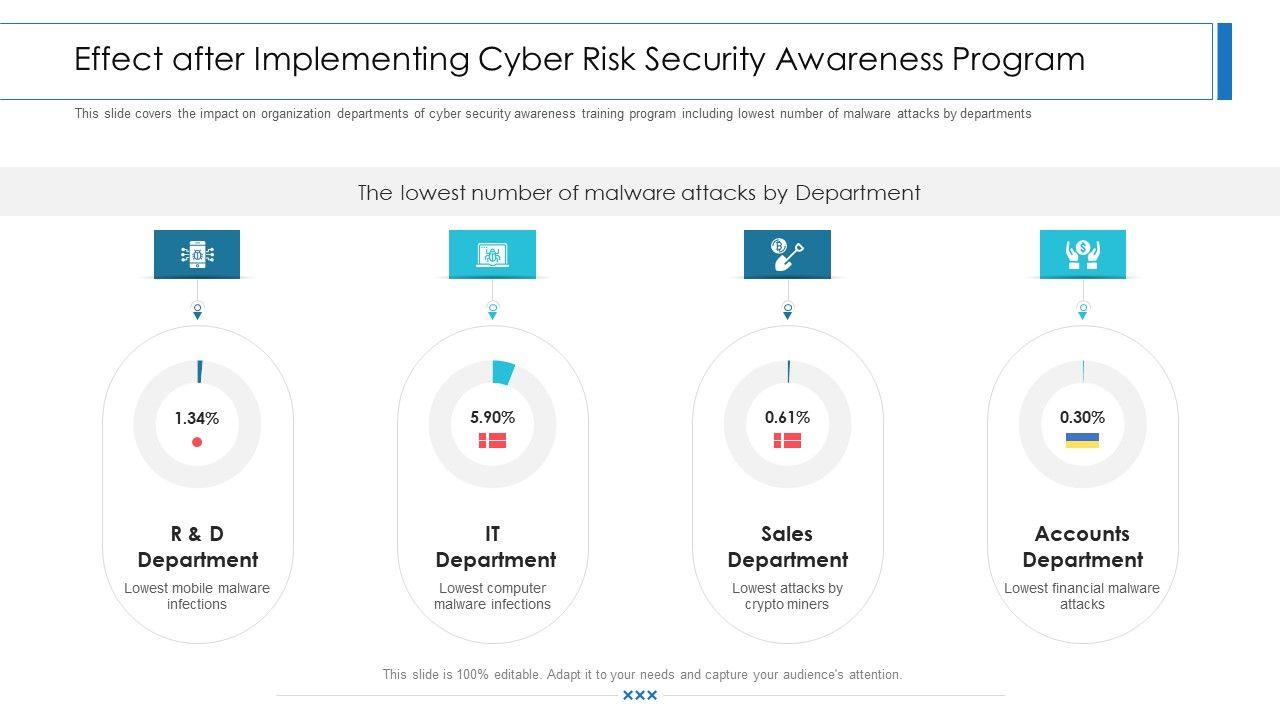The width and height of the screenshot is (1280, 720).
Task: Click the crypto mining shovel icon
Action: click(x=787, y=254)
